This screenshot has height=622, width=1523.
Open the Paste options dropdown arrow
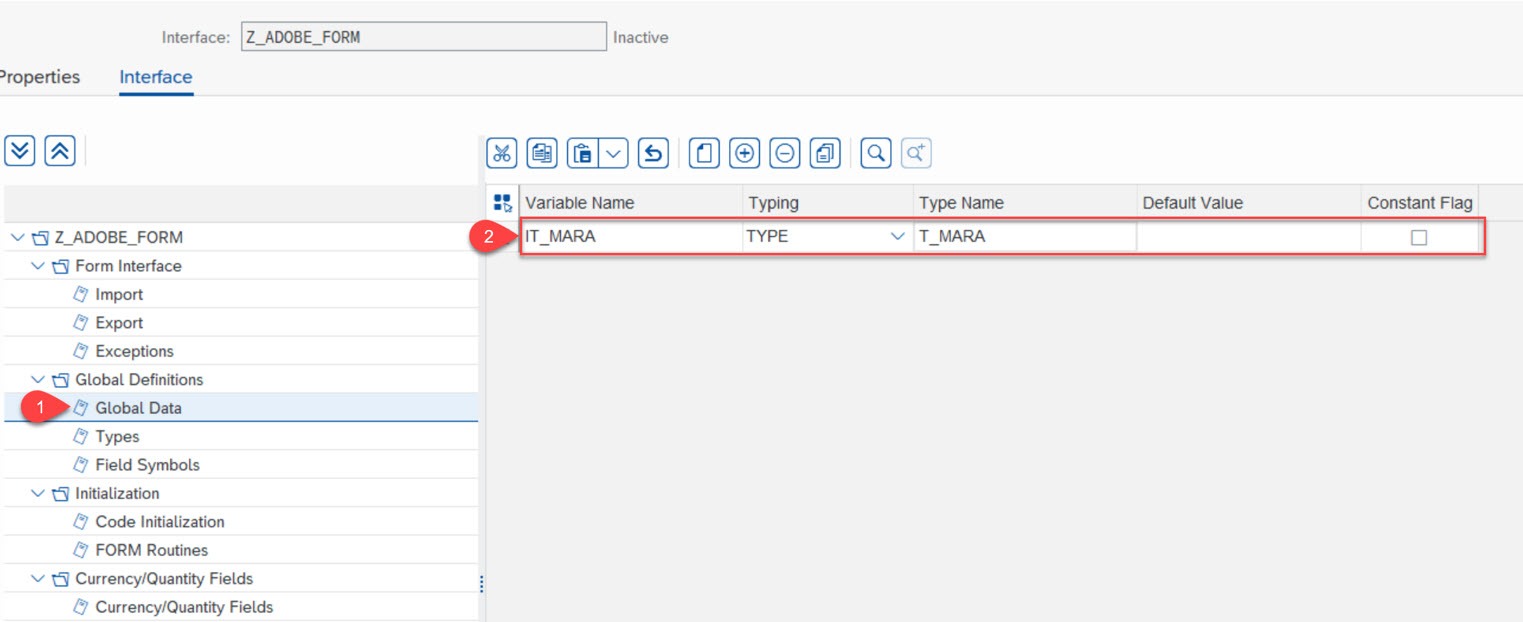(611, 153)
